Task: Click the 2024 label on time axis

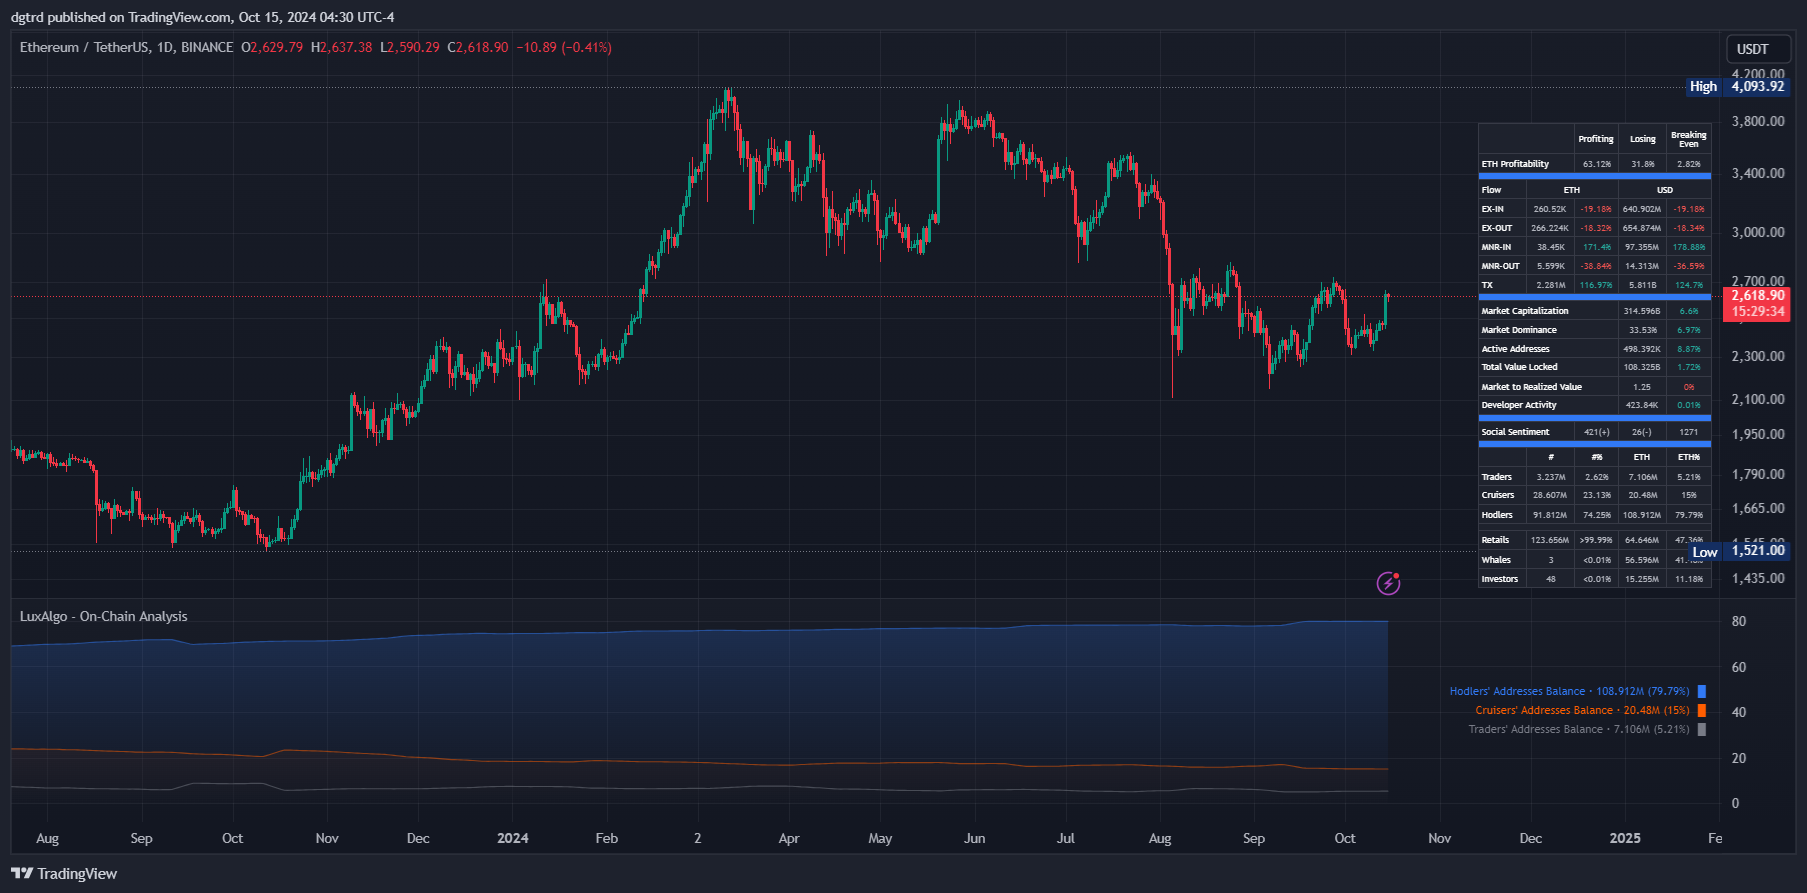Action: [512, 838]
